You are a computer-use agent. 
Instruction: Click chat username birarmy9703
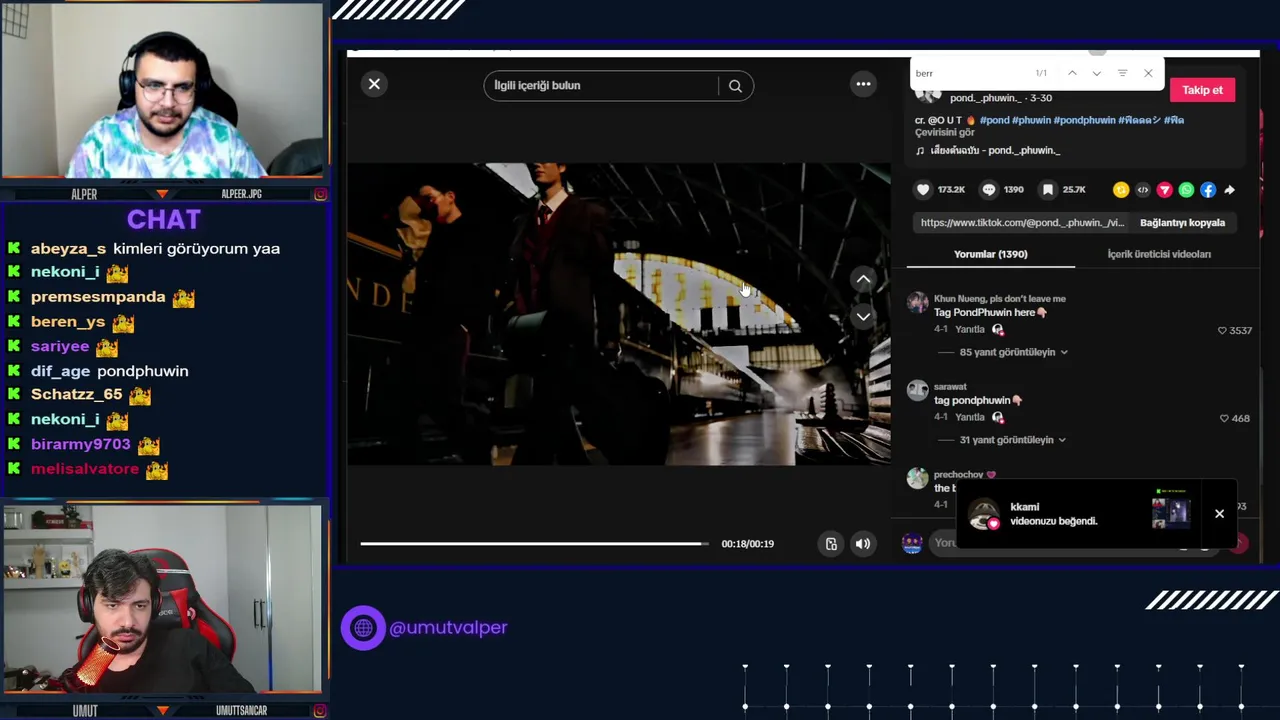pyautogui.click(x=80, y=444)
